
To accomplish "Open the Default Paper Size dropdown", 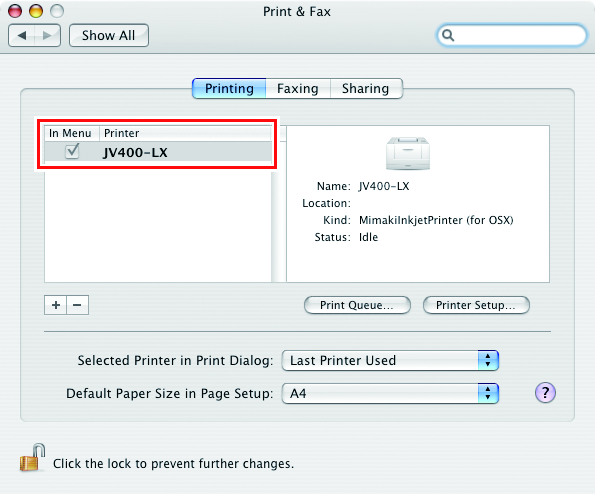I will [x=390, y=393].
